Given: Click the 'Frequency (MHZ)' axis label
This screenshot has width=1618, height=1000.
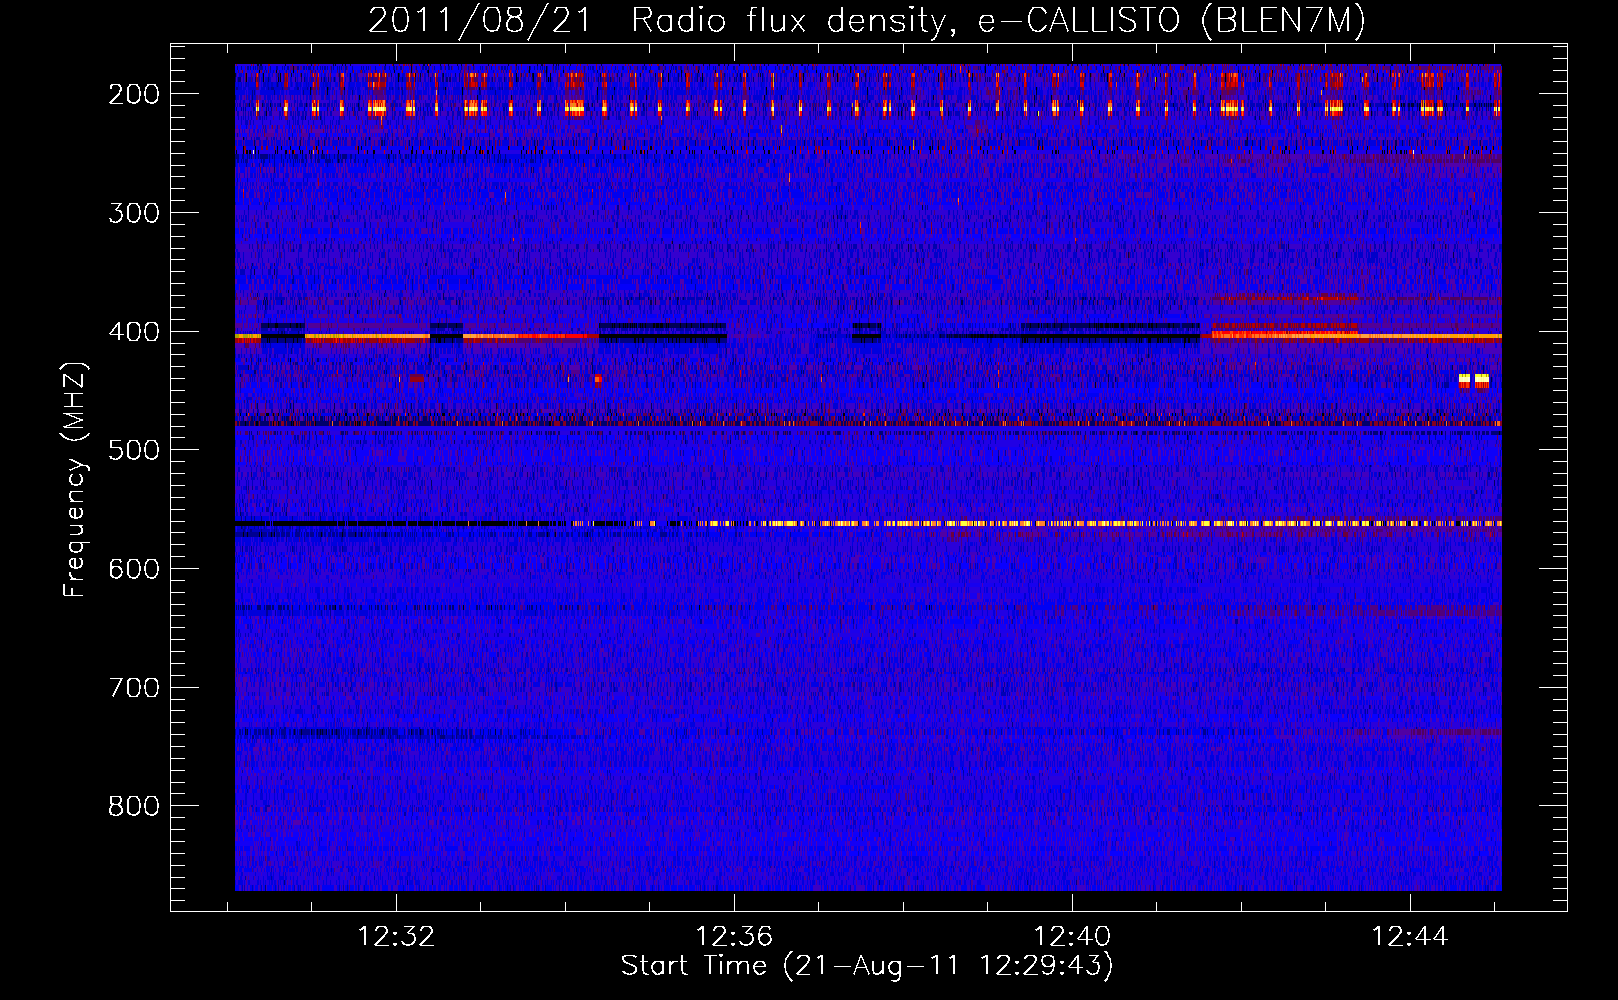Looking at the screenshot, I should click(75, 479).
